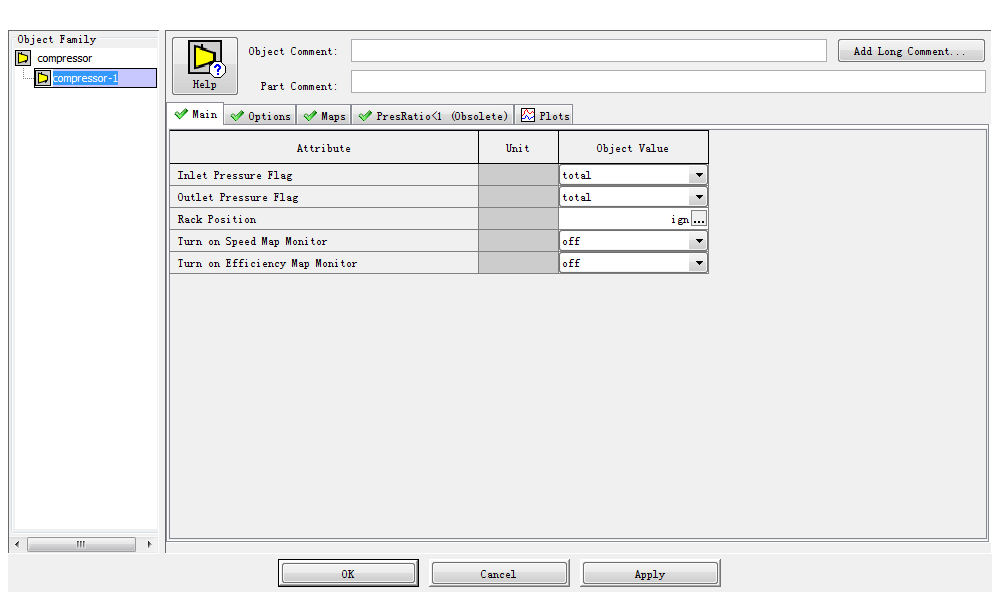Click Turn on Efficiency Map Monitor label
The width and height of the screenshot is (1000, 600).
point(267,263)
